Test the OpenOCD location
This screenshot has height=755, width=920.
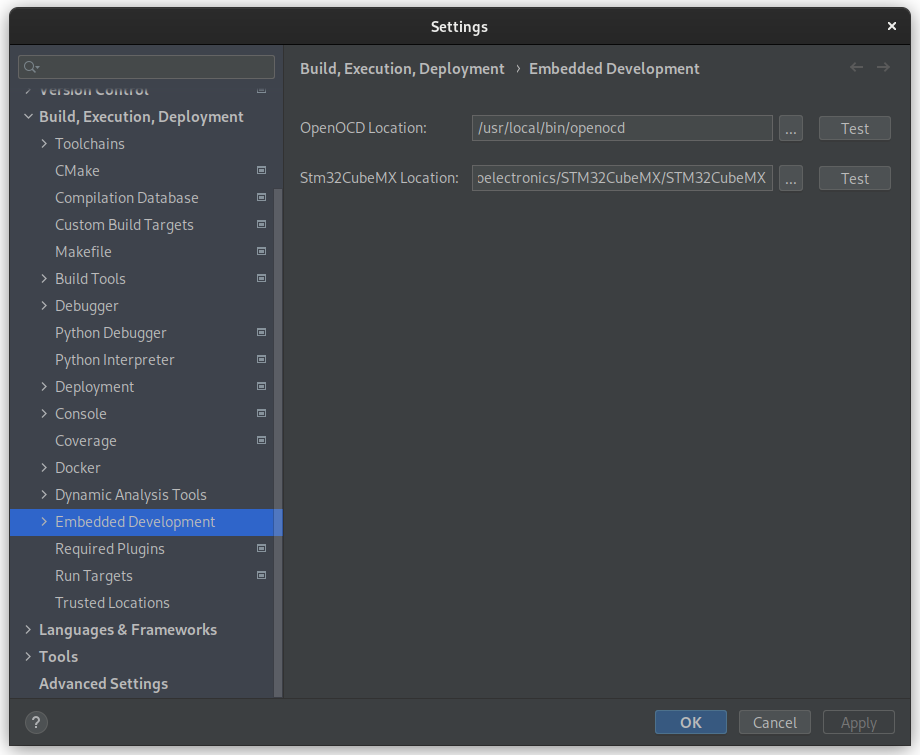tap(854, 128)
